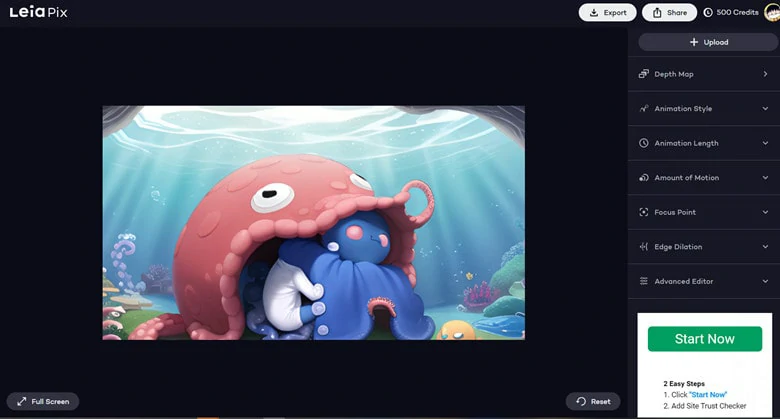The width and height of the screenshot is (780, 419).
Task: Click the Upload button
Action: 709,42
